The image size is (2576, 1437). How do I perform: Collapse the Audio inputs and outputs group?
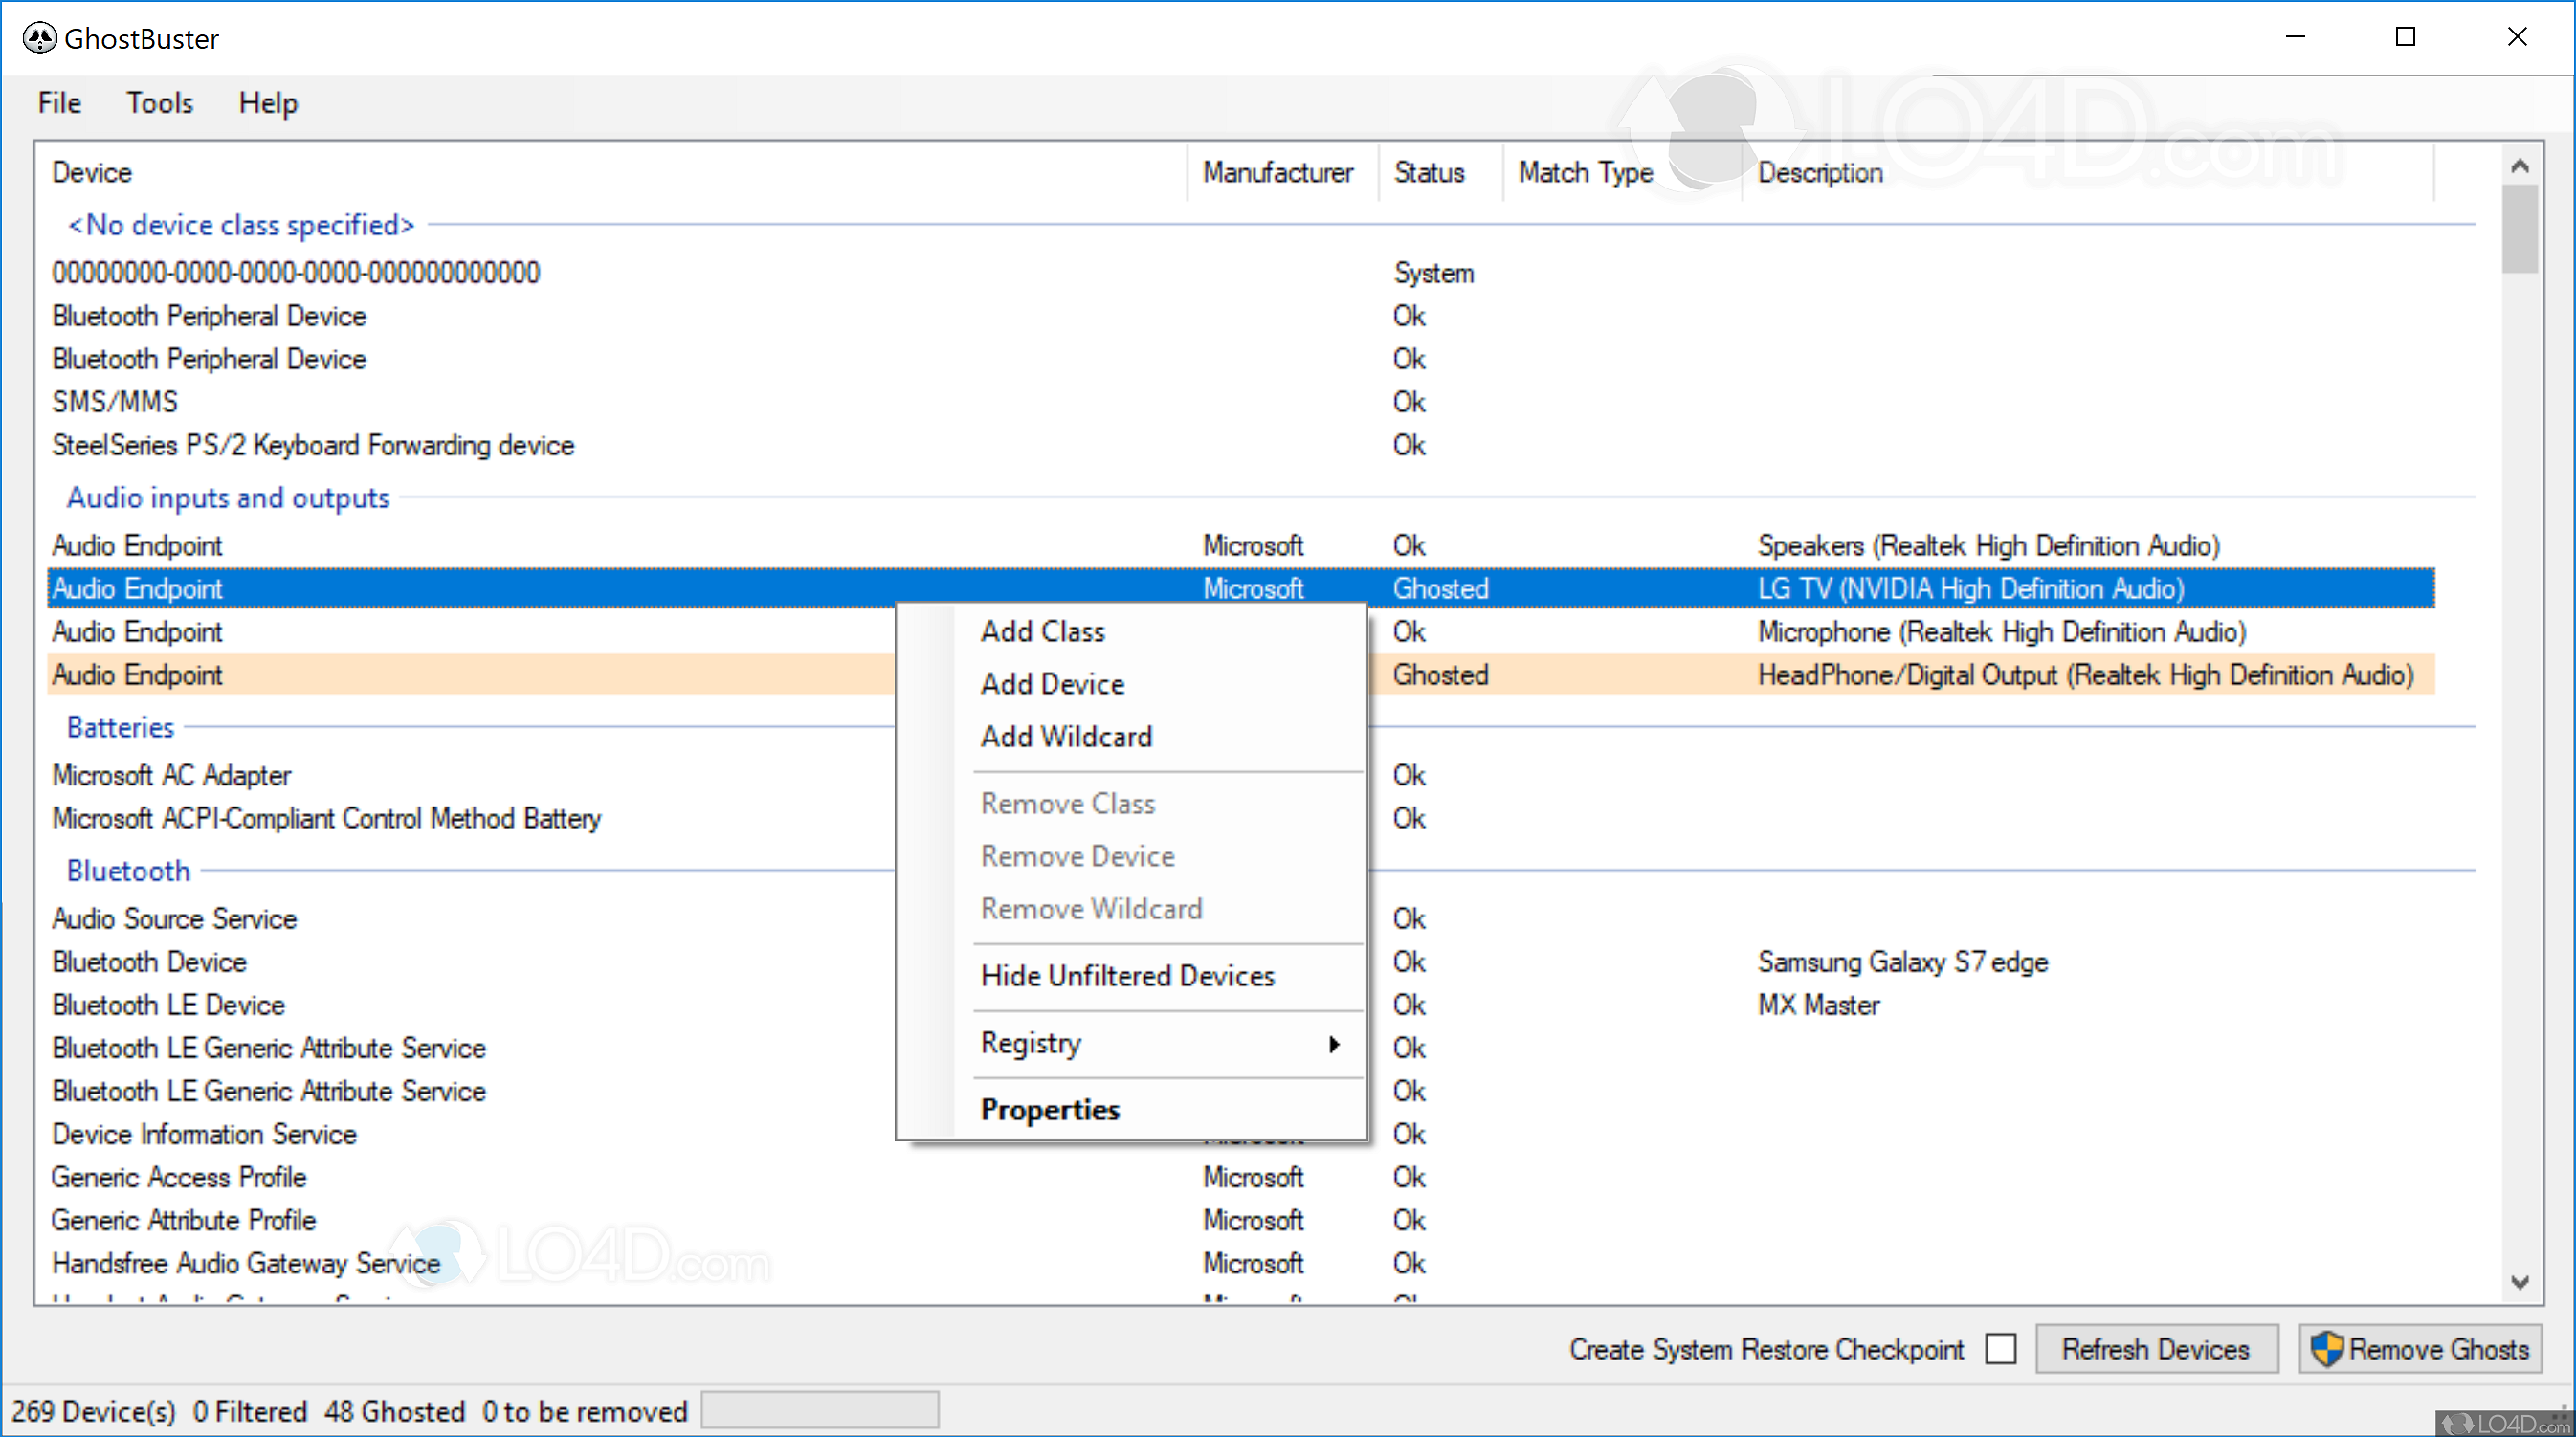coord(228,498)
